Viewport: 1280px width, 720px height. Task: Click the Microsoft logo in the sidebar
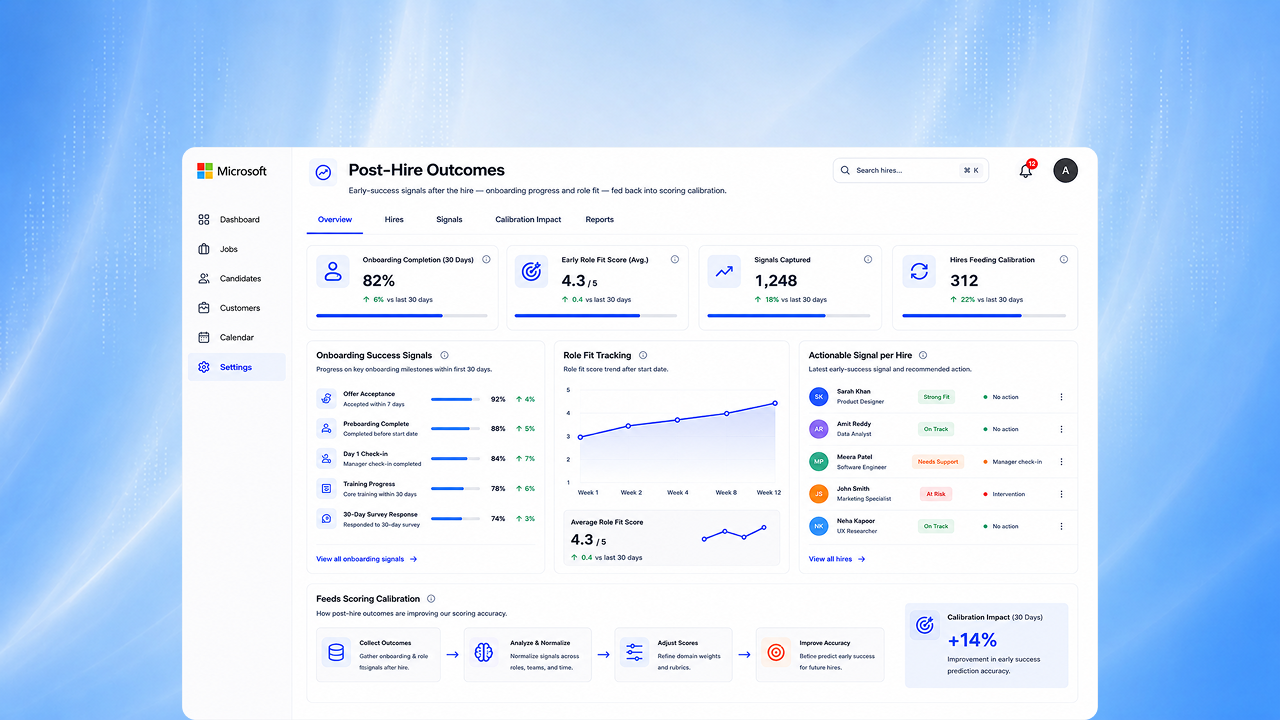232,171
